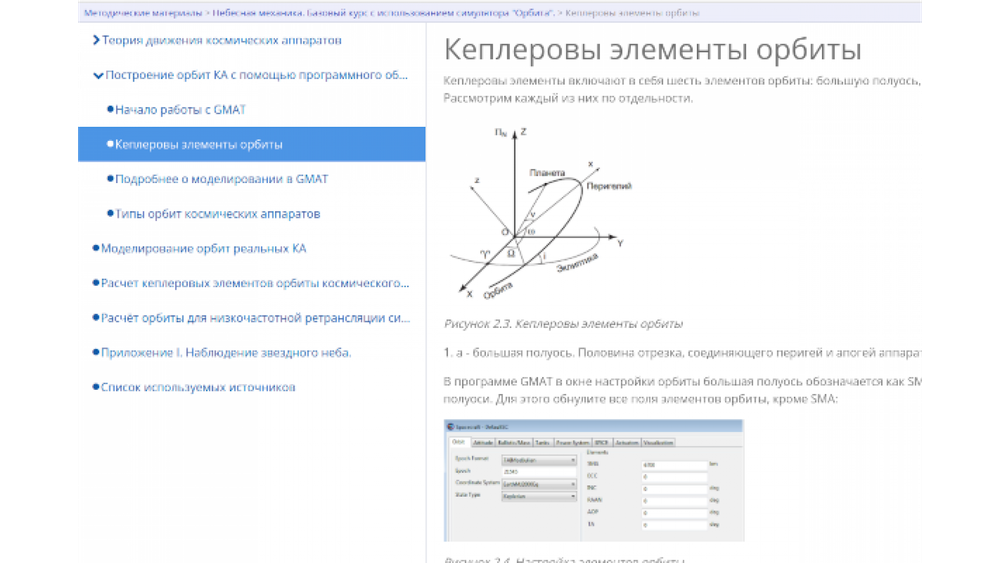The width and height of the screenshot is (1000, 563).
Task: Click bullet icon before 'Подробнее о моделировании в GMAT'
Action: click(110, 179)
